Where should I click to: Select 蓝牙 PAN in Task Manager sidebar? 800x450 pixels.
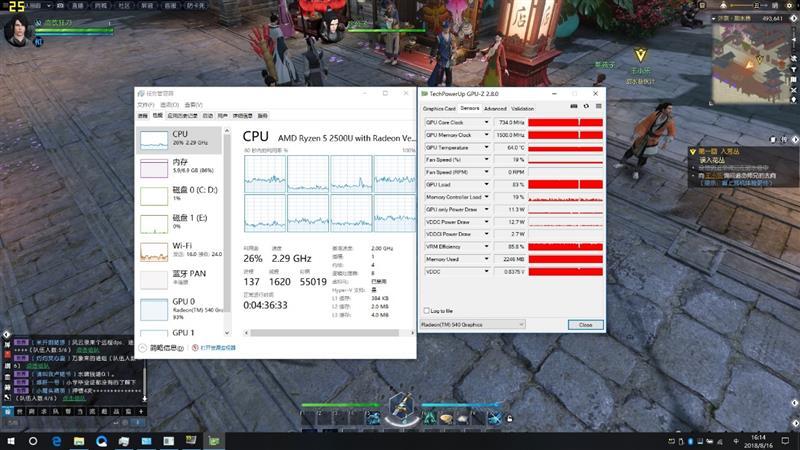pos(180,279)
